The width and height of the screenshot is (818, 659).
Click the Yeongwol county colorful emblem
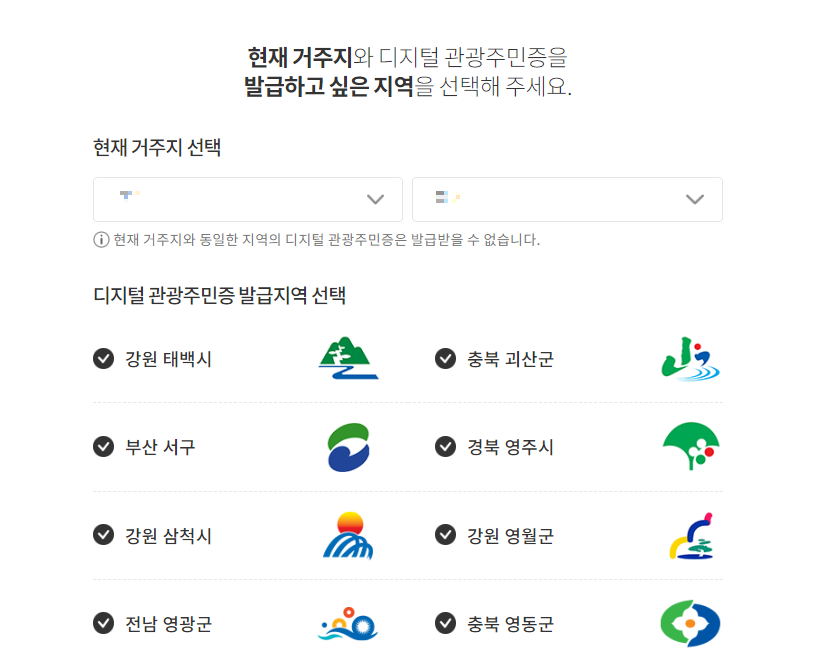[x=692, y=536]
